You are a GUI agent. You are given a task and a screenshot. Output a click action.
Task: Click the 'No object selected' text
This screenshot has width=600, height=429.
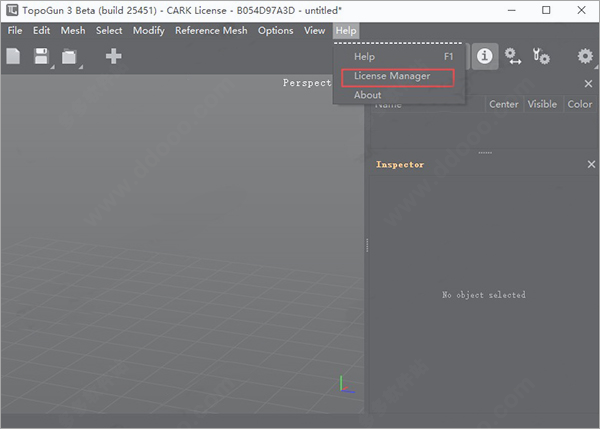tap(484, 295)
